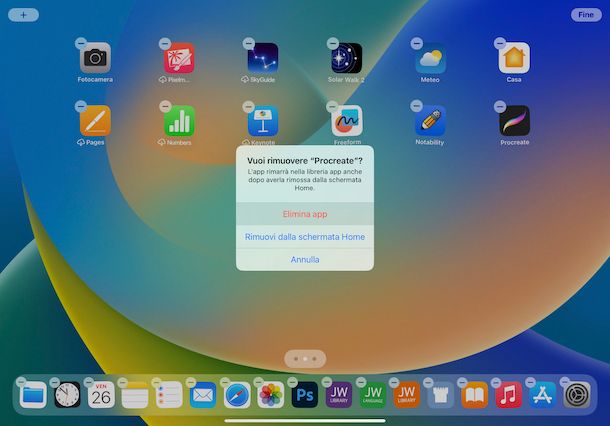Launch Safari from the dock
610x426 pixels.
click(237, 395)
